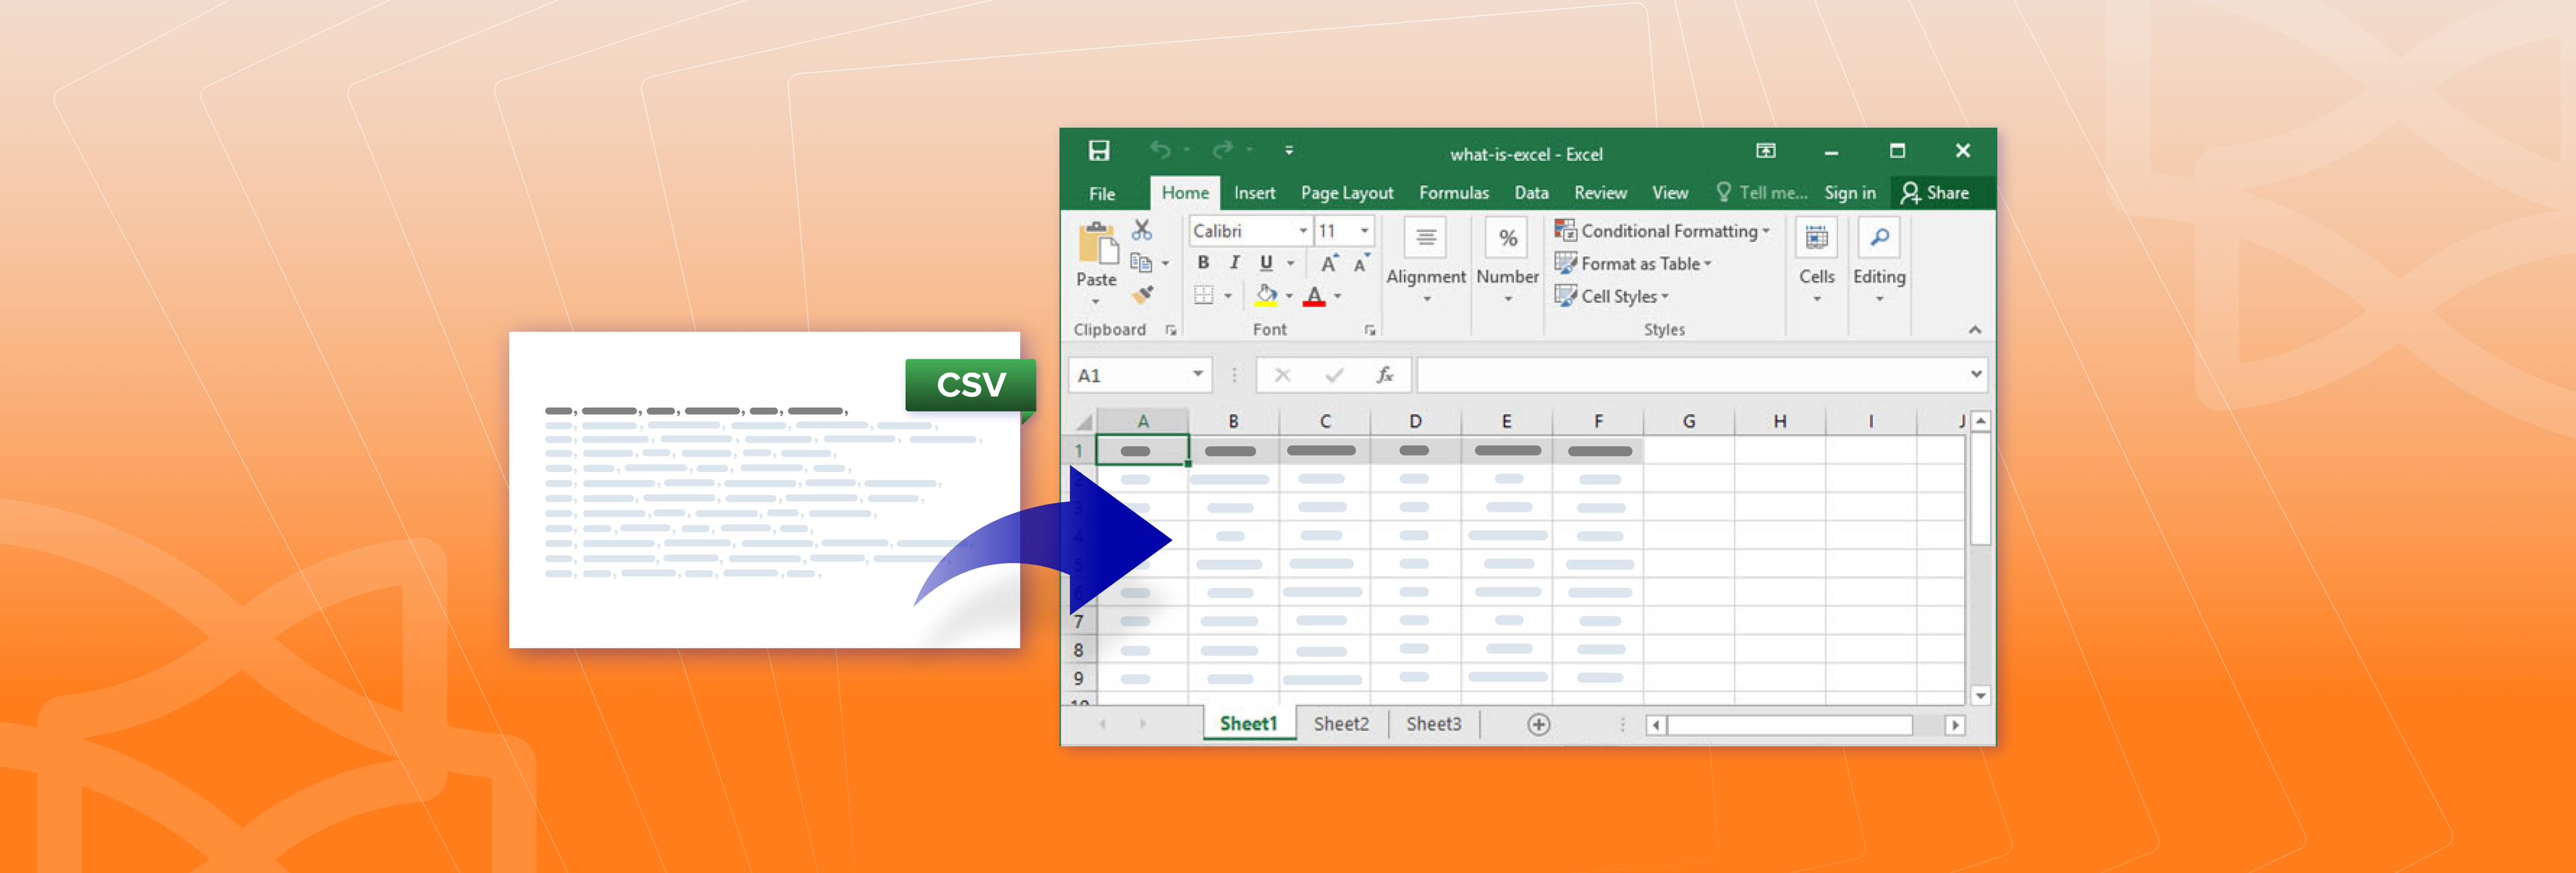Select the Home ribbon tab

1185,193
